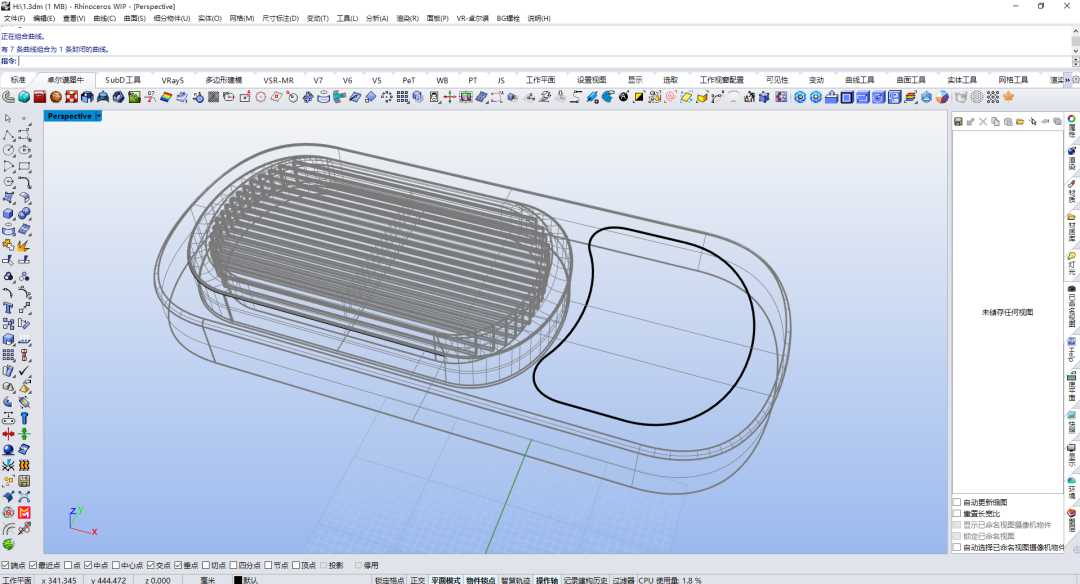This screenshot has height=584, width=1080.
Task: Click the green check mark icon
Action: [x=24, y=371]
